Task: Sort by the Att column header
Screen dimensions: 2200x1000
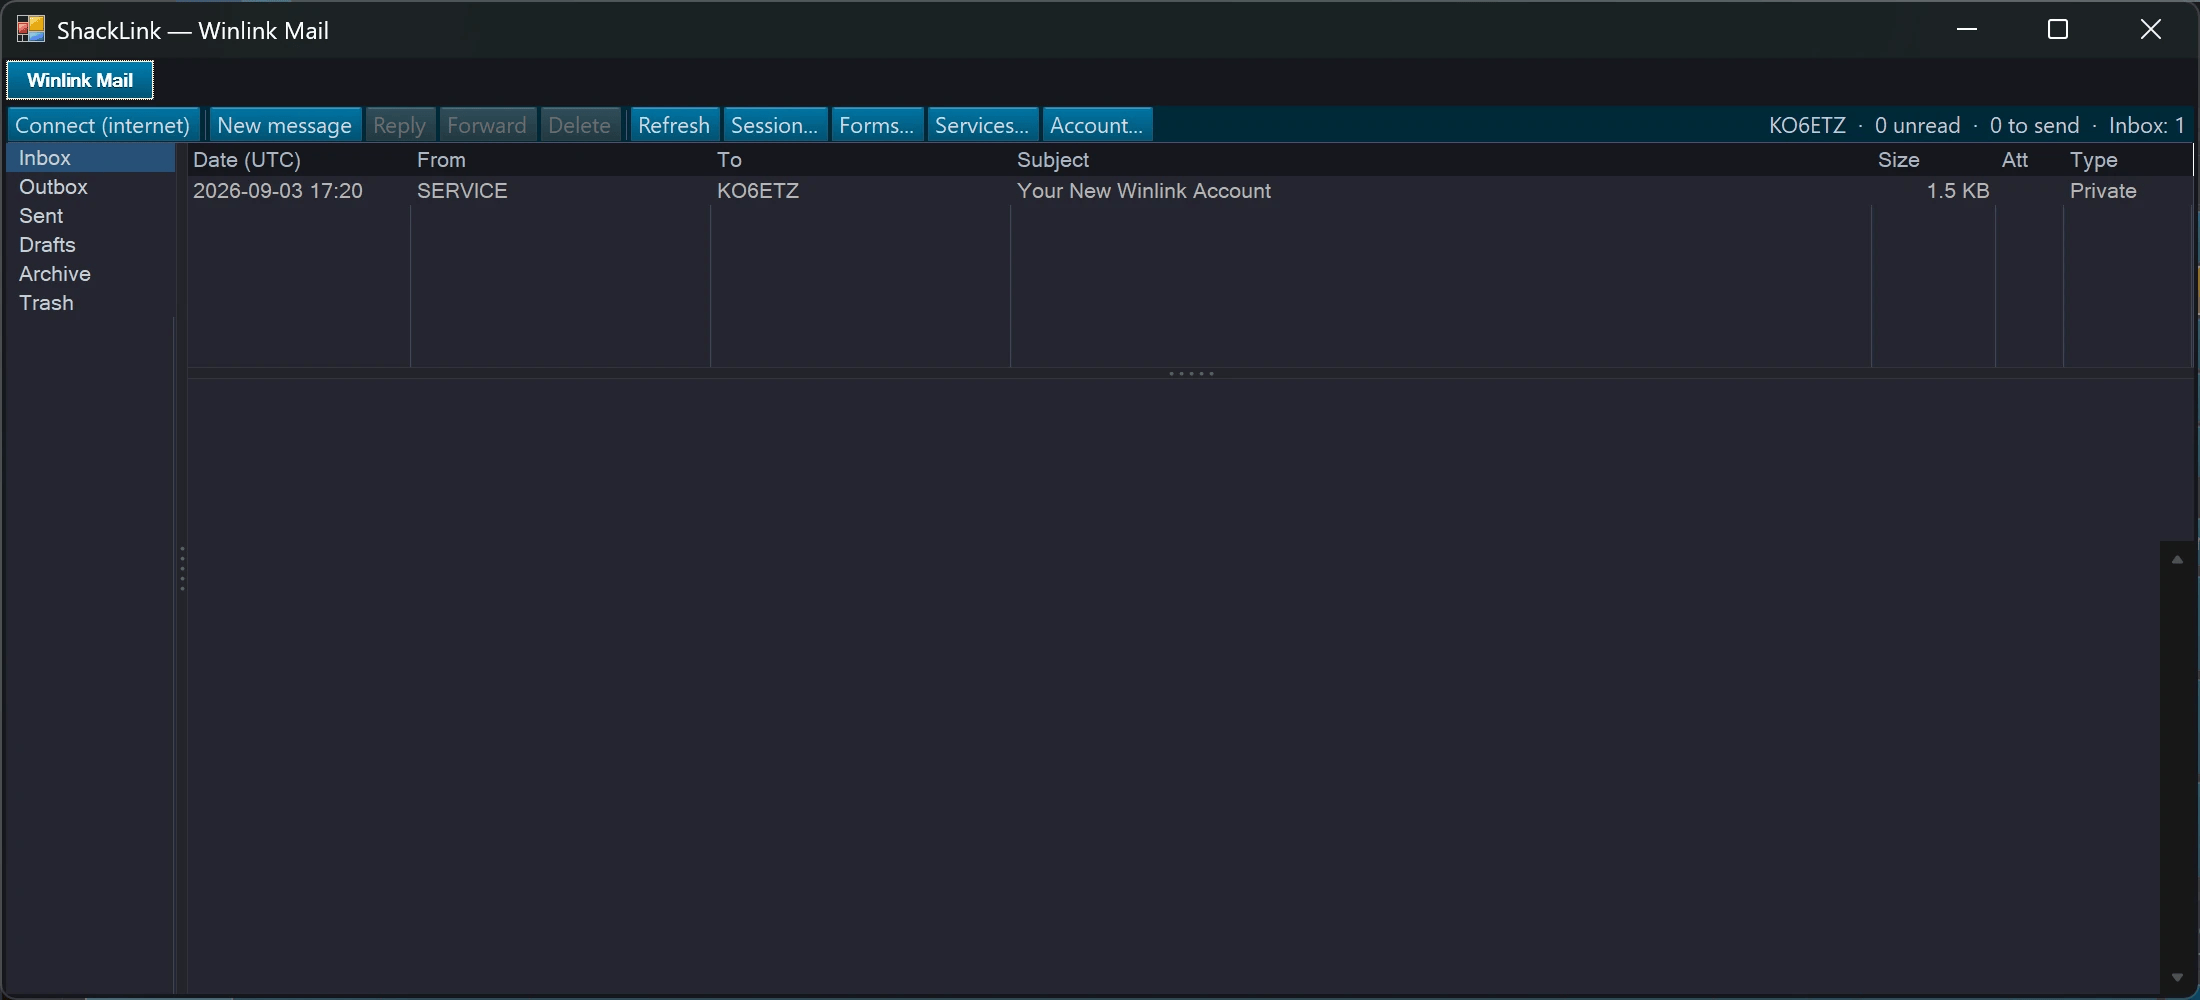Action: pyautogui.click(x=2029, y=160)
